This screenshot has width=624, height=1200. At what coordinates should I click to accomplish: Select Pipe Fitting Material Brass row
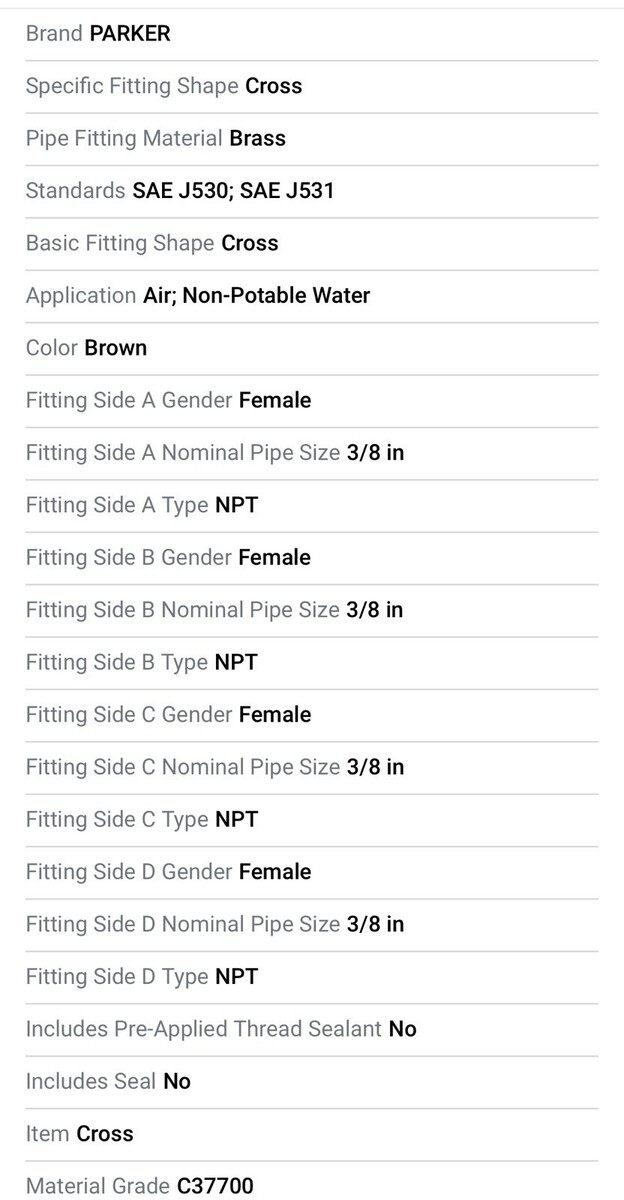pos(312,139)
